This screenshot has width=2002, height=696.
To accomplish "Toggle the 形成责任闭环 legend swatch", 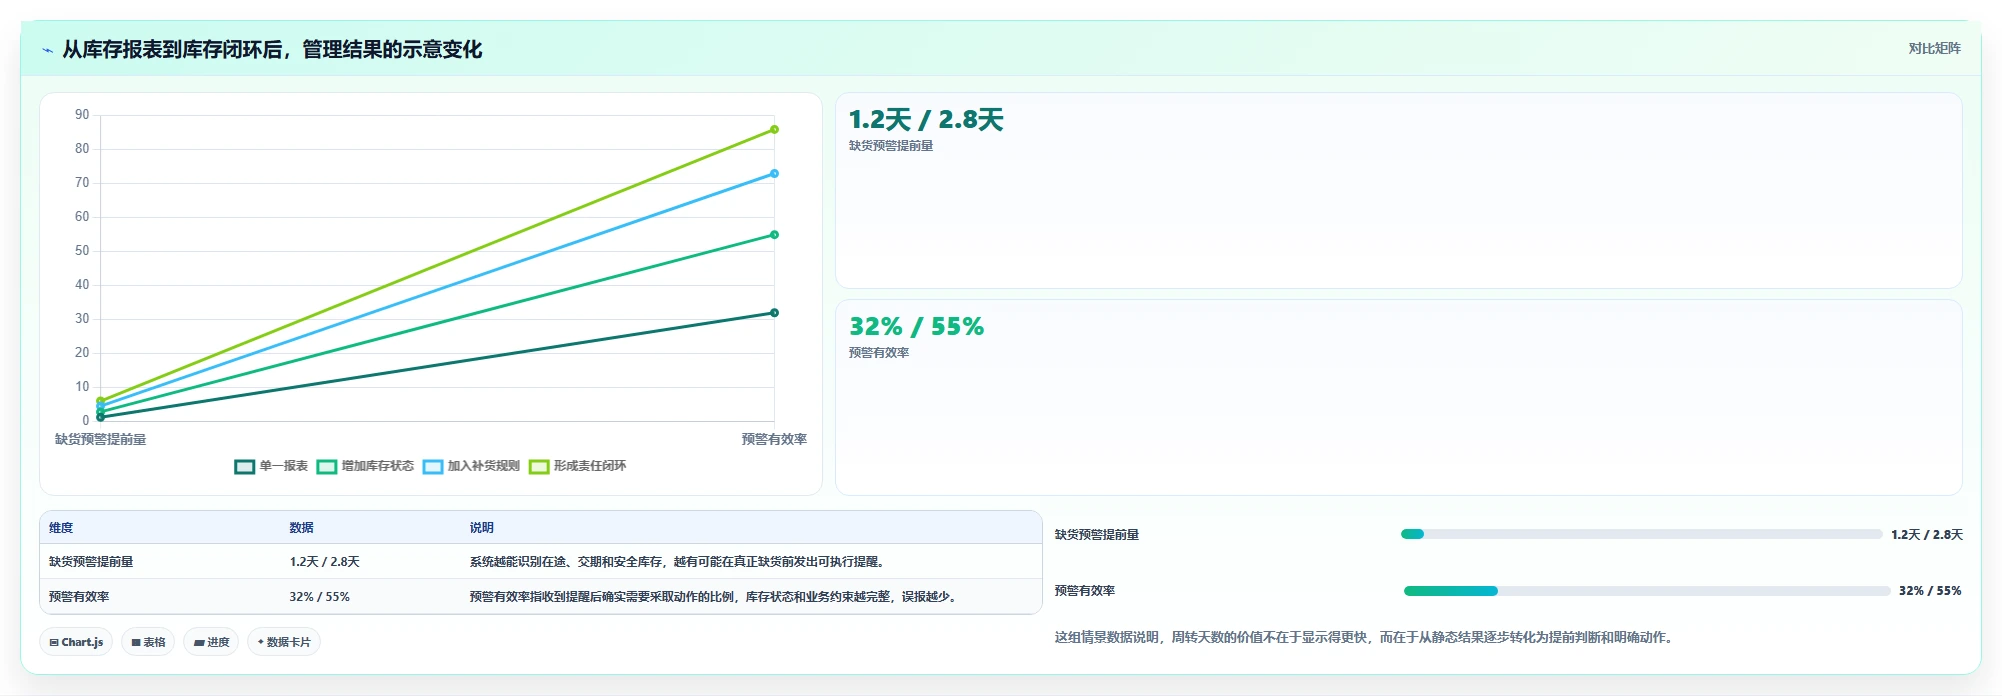I will [x=539, y=466].
